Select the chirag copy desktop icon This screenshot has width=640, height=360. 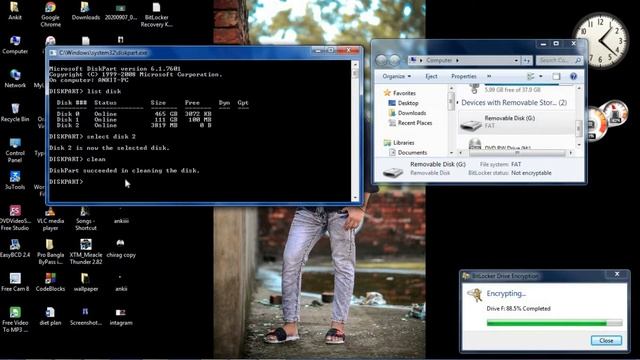pos(121,249)
